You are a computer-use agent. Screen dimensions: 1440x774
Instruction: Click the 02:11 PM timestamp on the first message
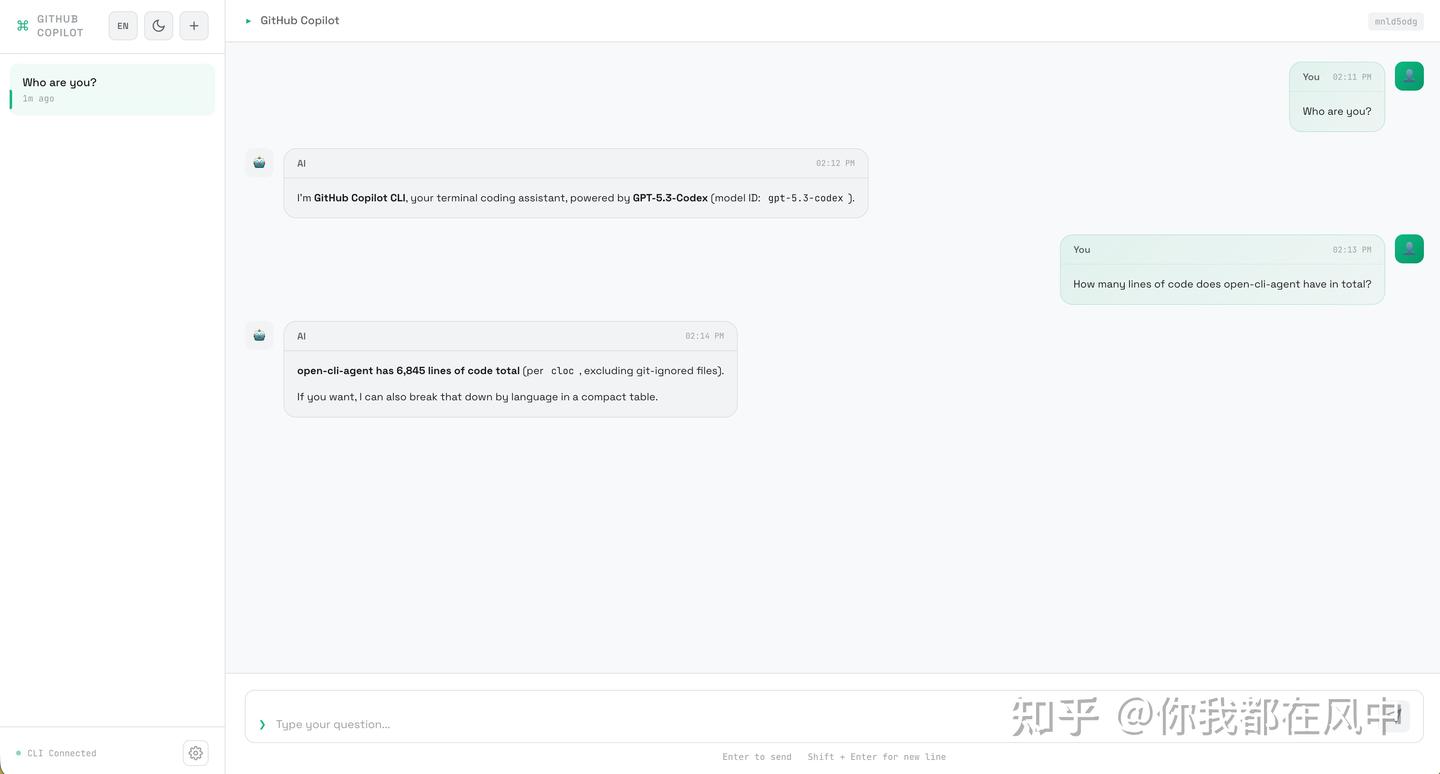click(1352, 77)
